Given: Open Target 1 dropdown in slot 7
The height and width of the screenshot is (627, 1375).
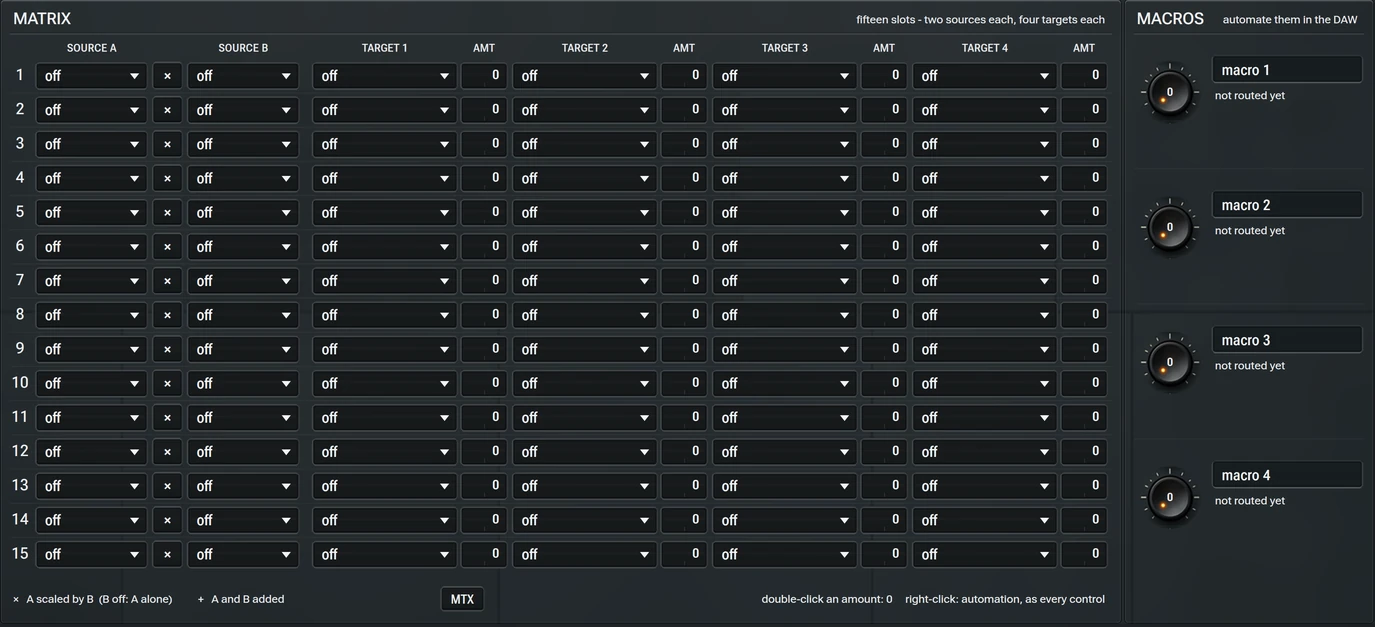Looking at the screenshot, I should [x=385, y=281].
